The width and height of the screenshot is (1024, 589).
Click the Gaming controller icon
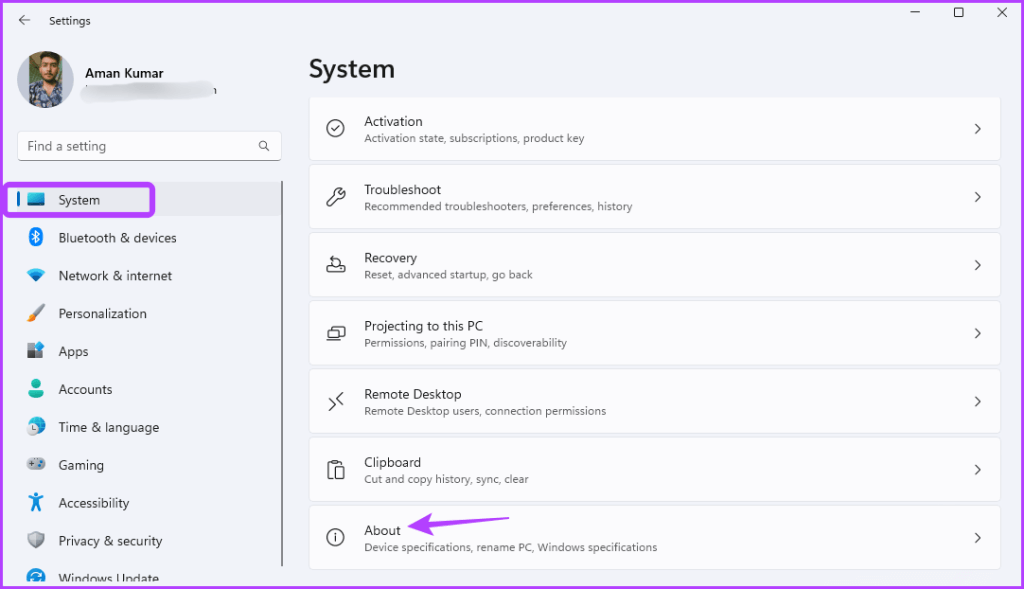36,464
